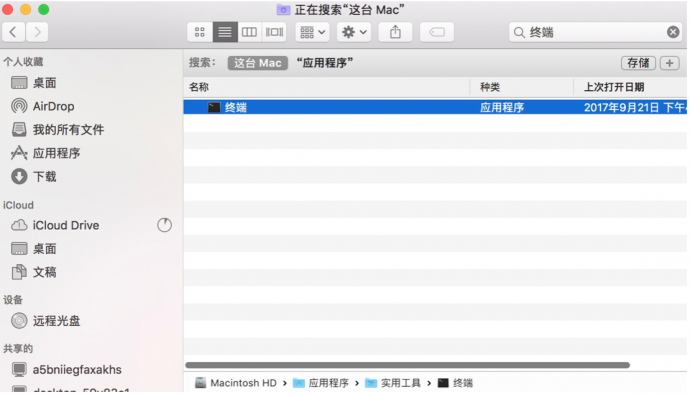Zoom the window with green button

tap(44, 9)
